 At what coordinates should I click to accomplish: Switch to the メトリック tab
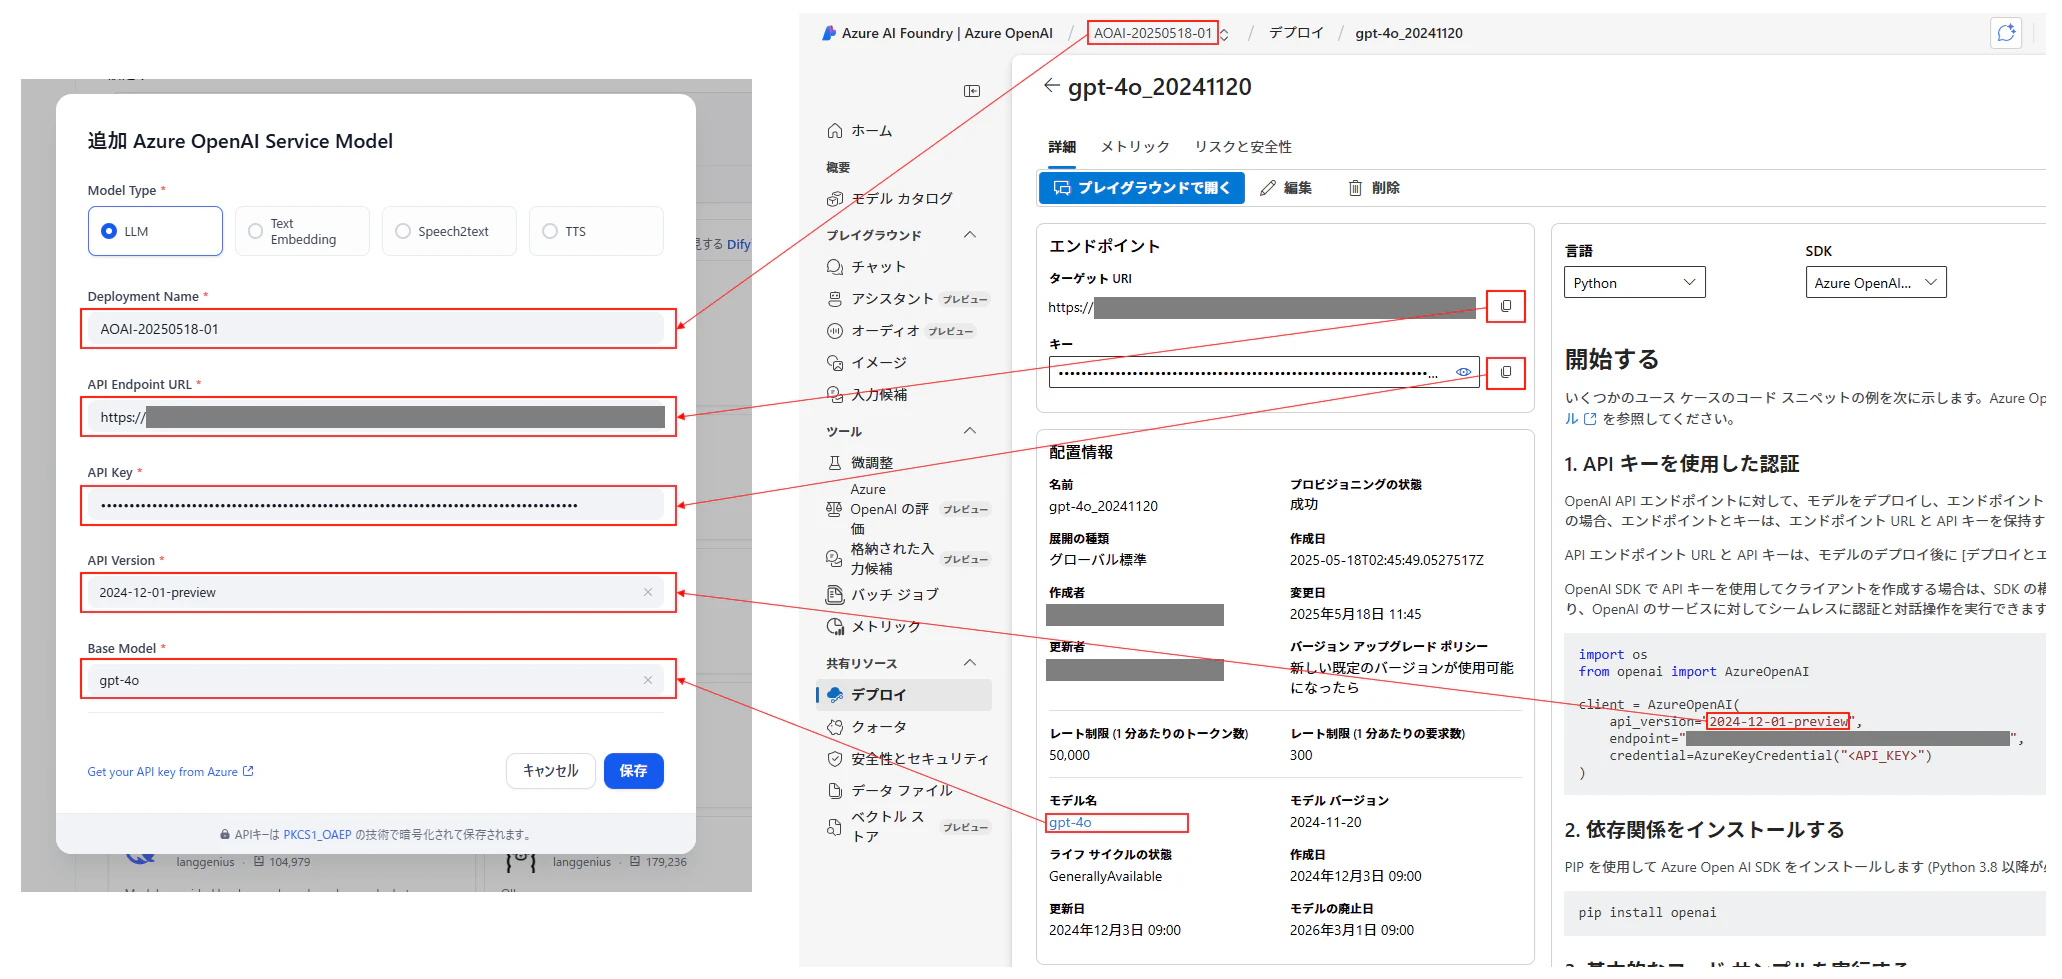(x=1135, y=147)
